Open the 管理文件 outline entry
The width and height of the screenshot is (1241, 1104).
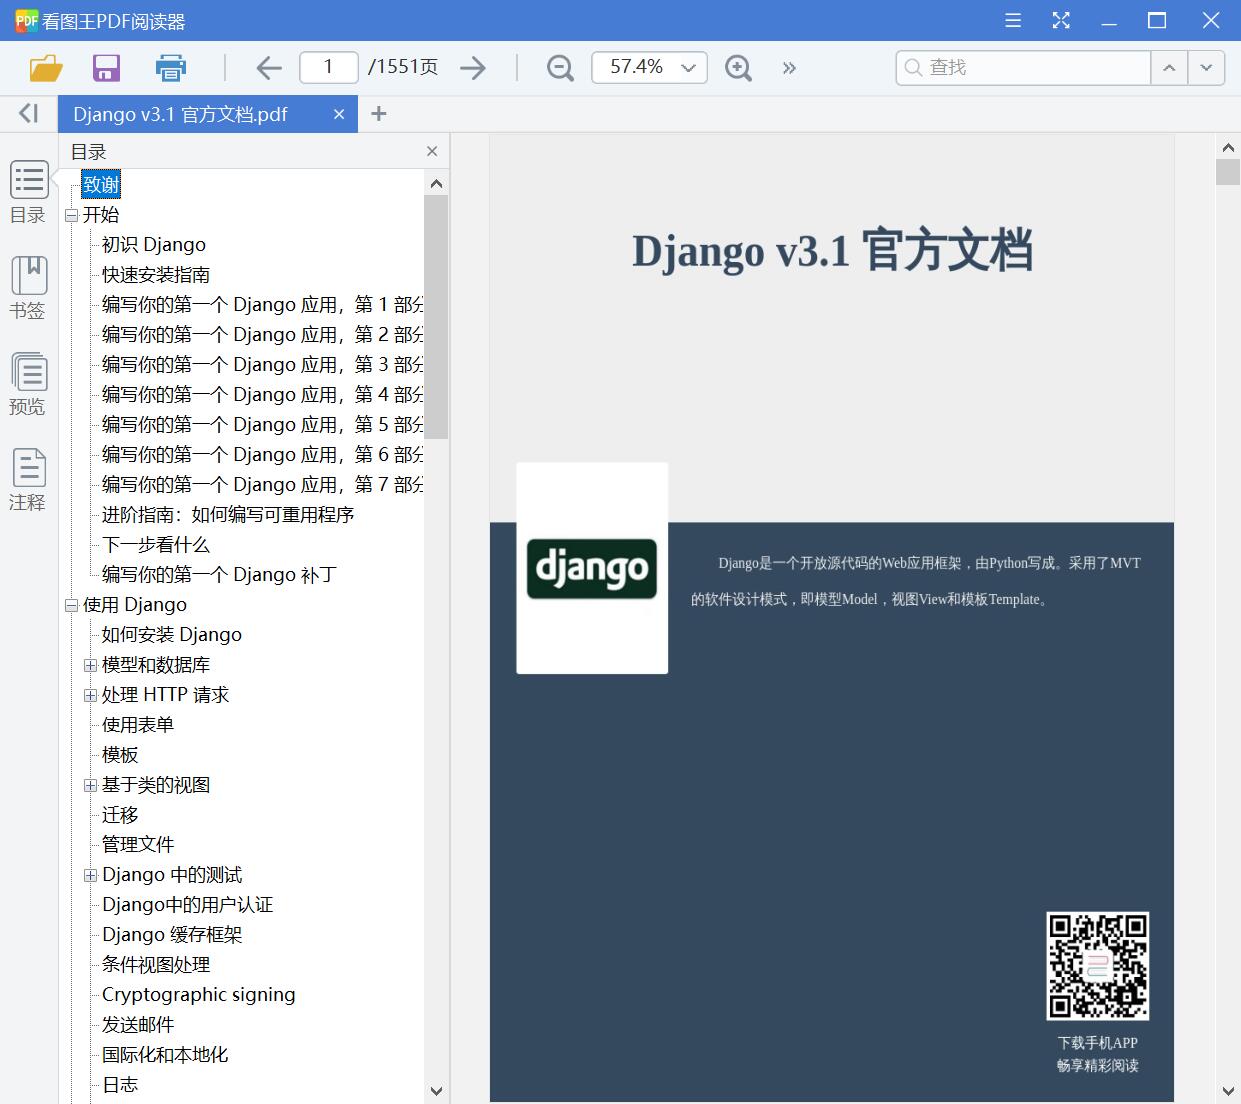click(138, 845)
